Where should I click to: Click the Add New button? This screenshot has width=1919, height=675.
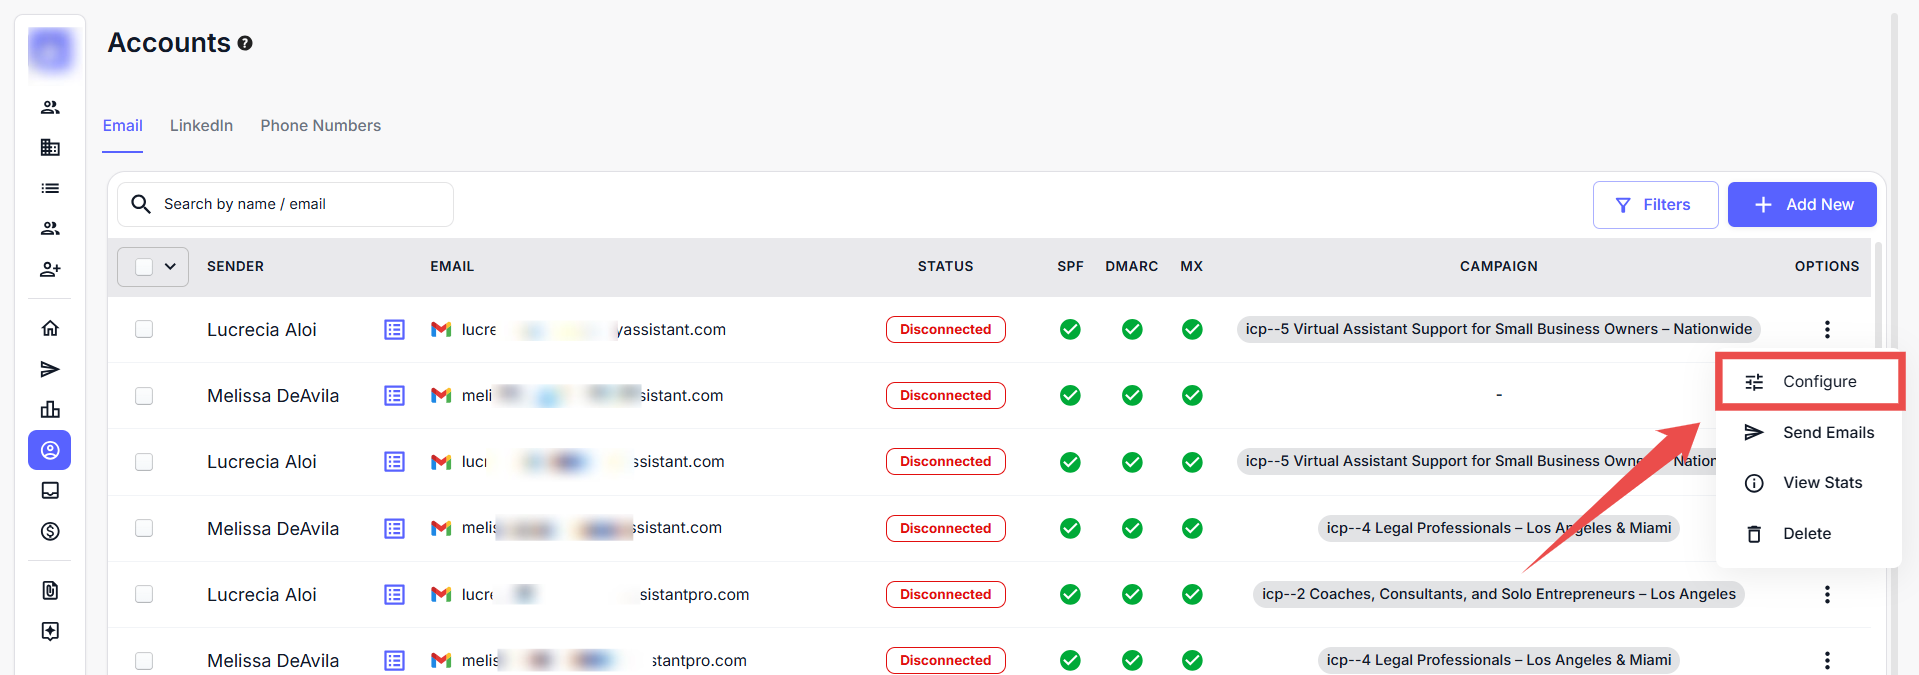coord(1801,204)
